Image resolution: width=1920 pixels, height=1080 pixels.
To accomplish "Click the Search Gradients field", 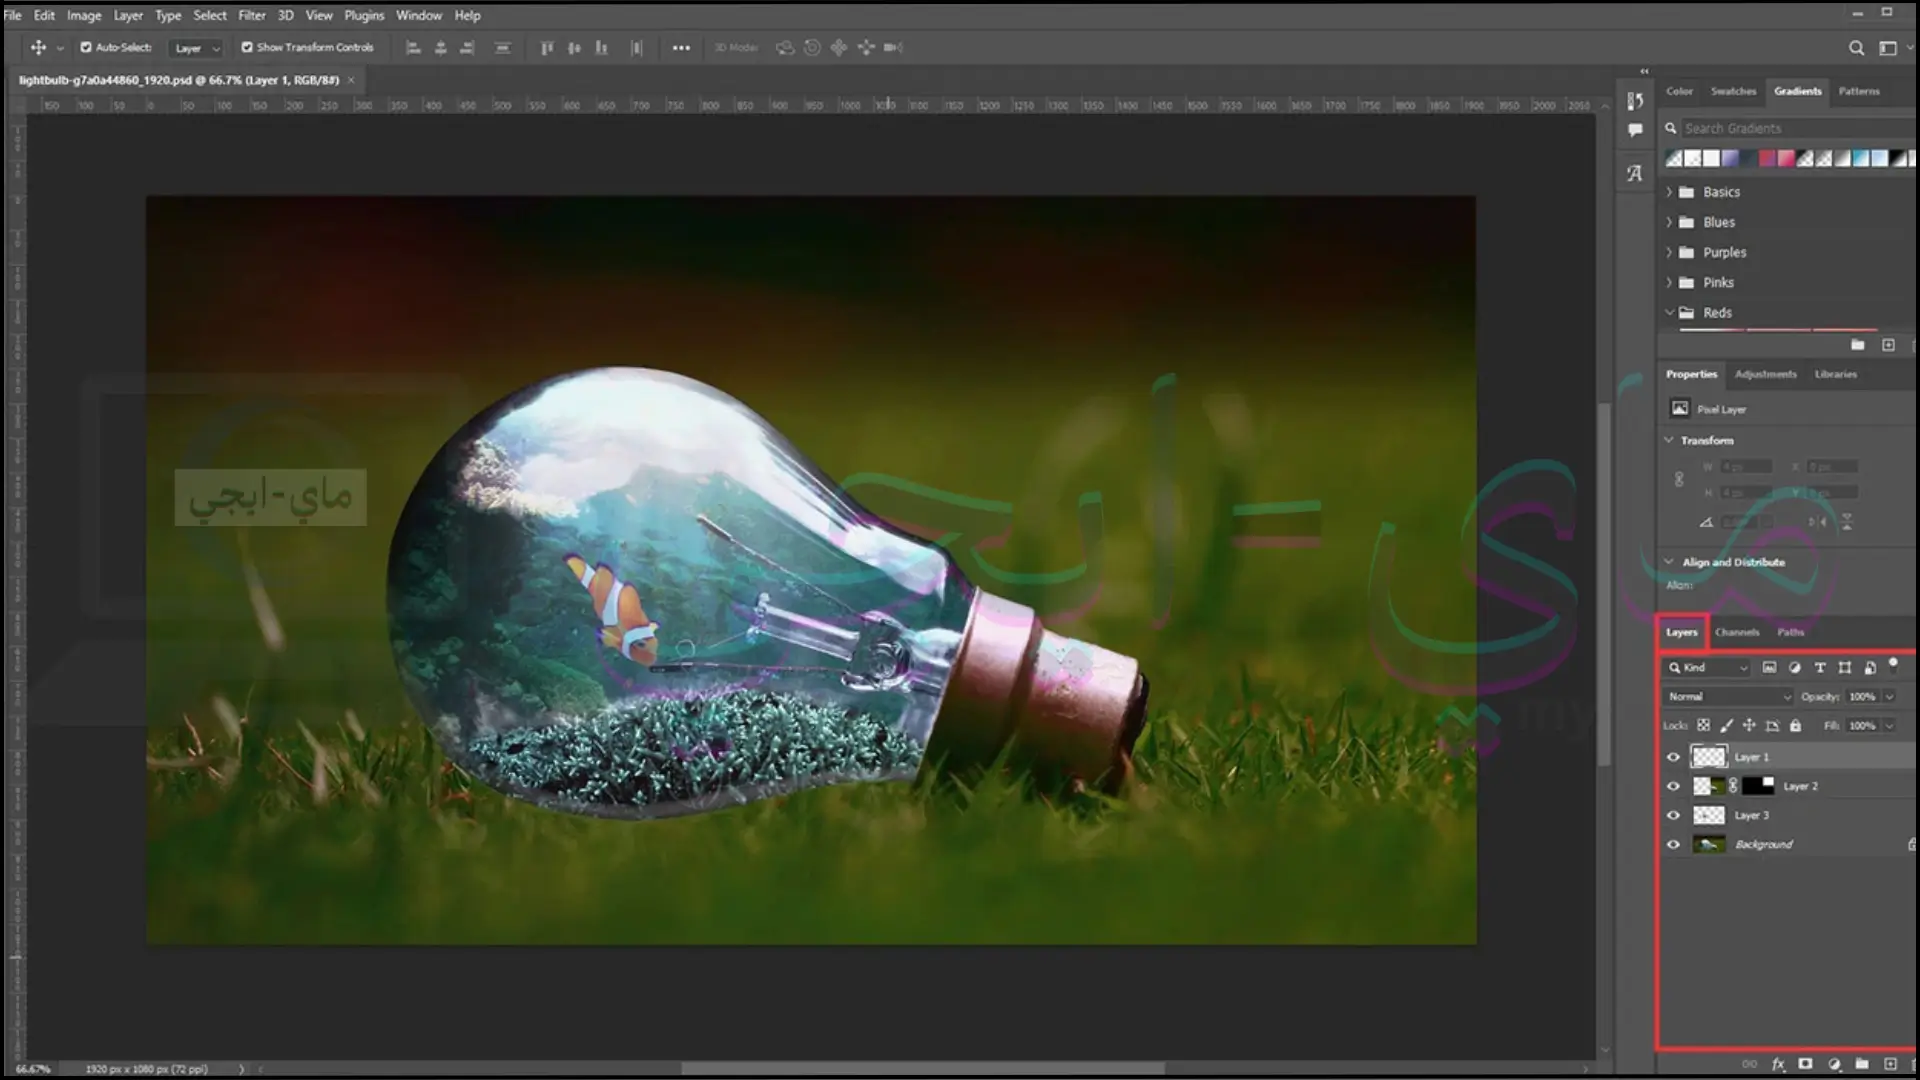I will (x=1798, y=128).
